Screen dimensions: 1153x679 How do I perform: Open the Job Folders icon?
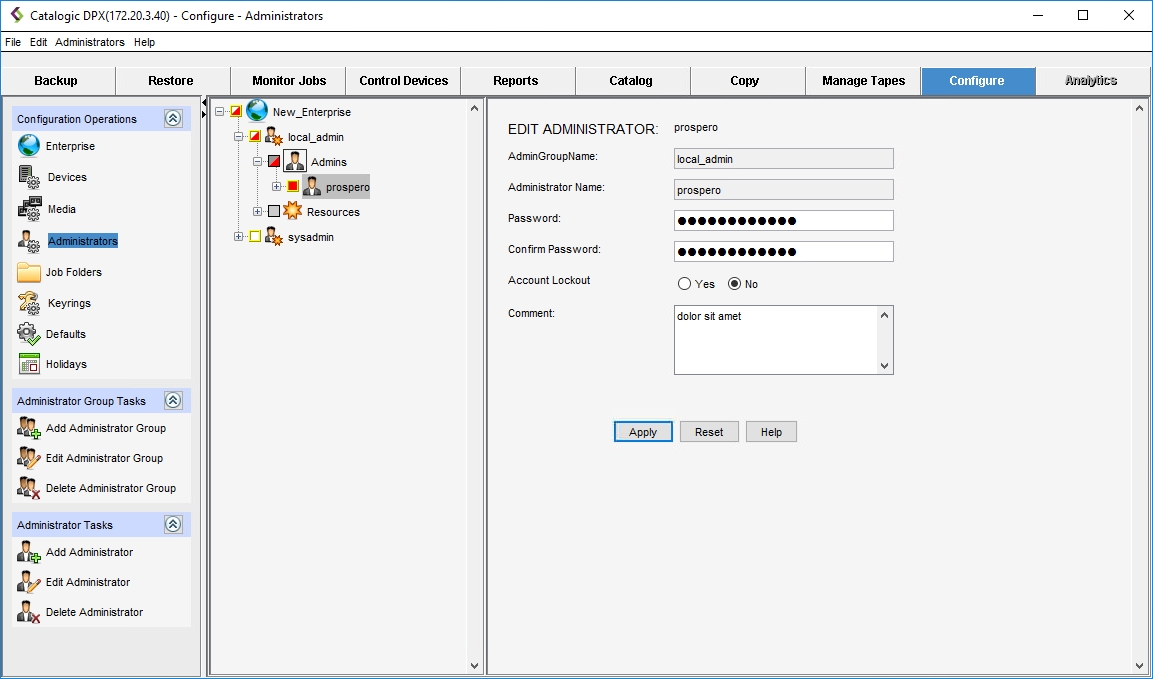[29, 272]
